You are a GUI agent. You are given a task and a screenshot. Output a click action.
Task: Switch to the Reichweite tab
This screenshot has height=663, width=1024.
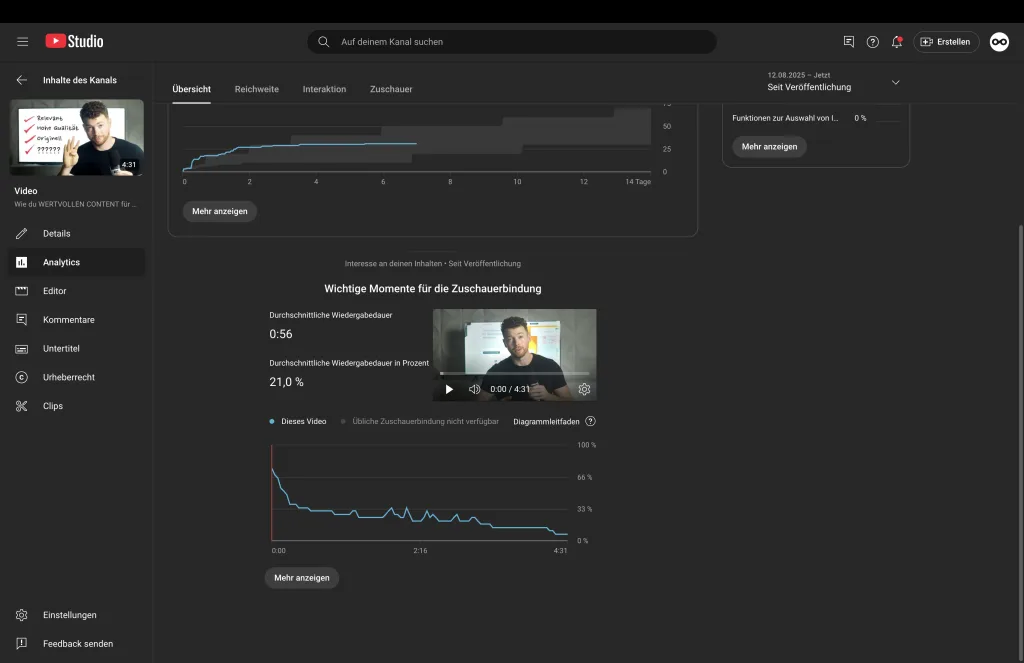(257, 89)
